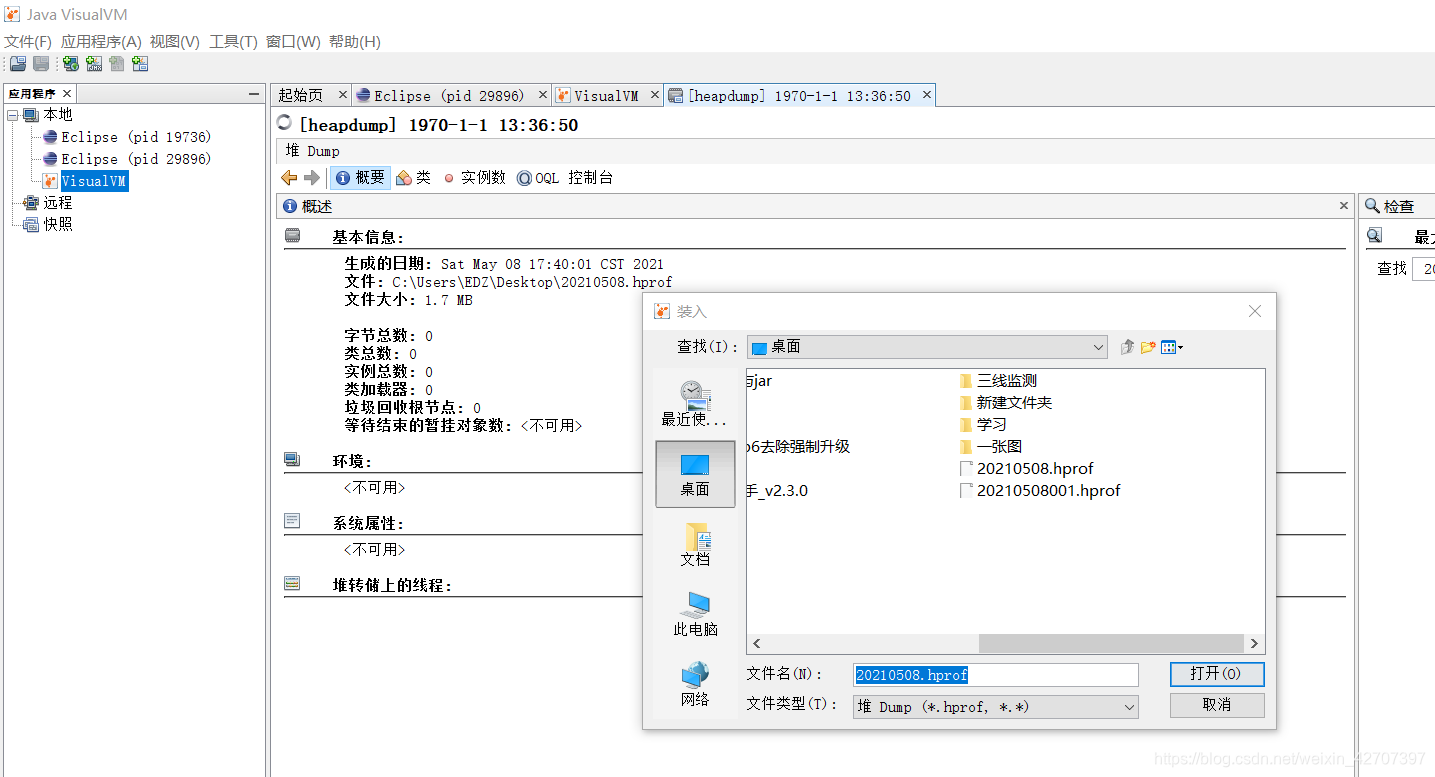Select the 新建文件夹 folder
Screen dimensions: 1435x777
(1006, 403)
